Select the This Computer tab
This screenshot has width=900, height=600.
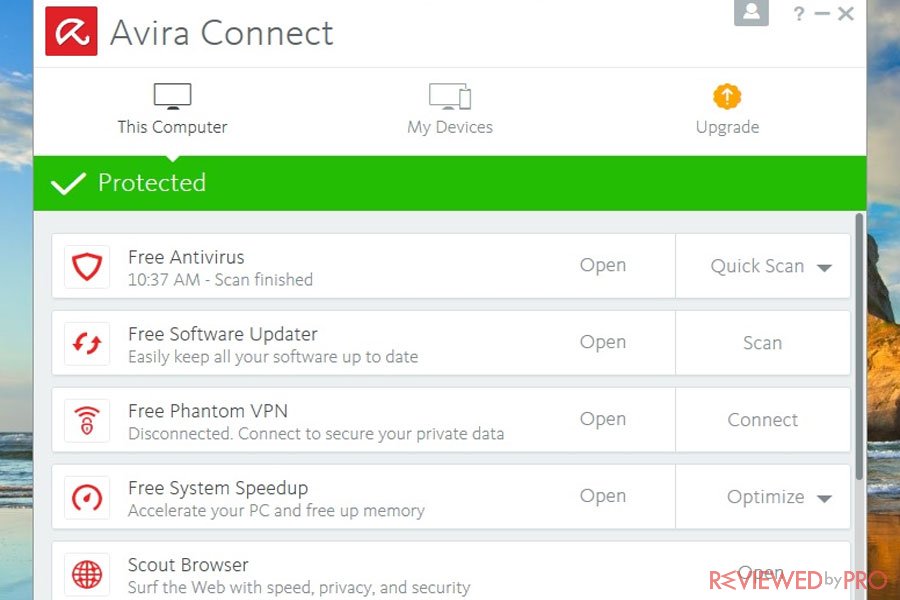(x=172, y=110)
